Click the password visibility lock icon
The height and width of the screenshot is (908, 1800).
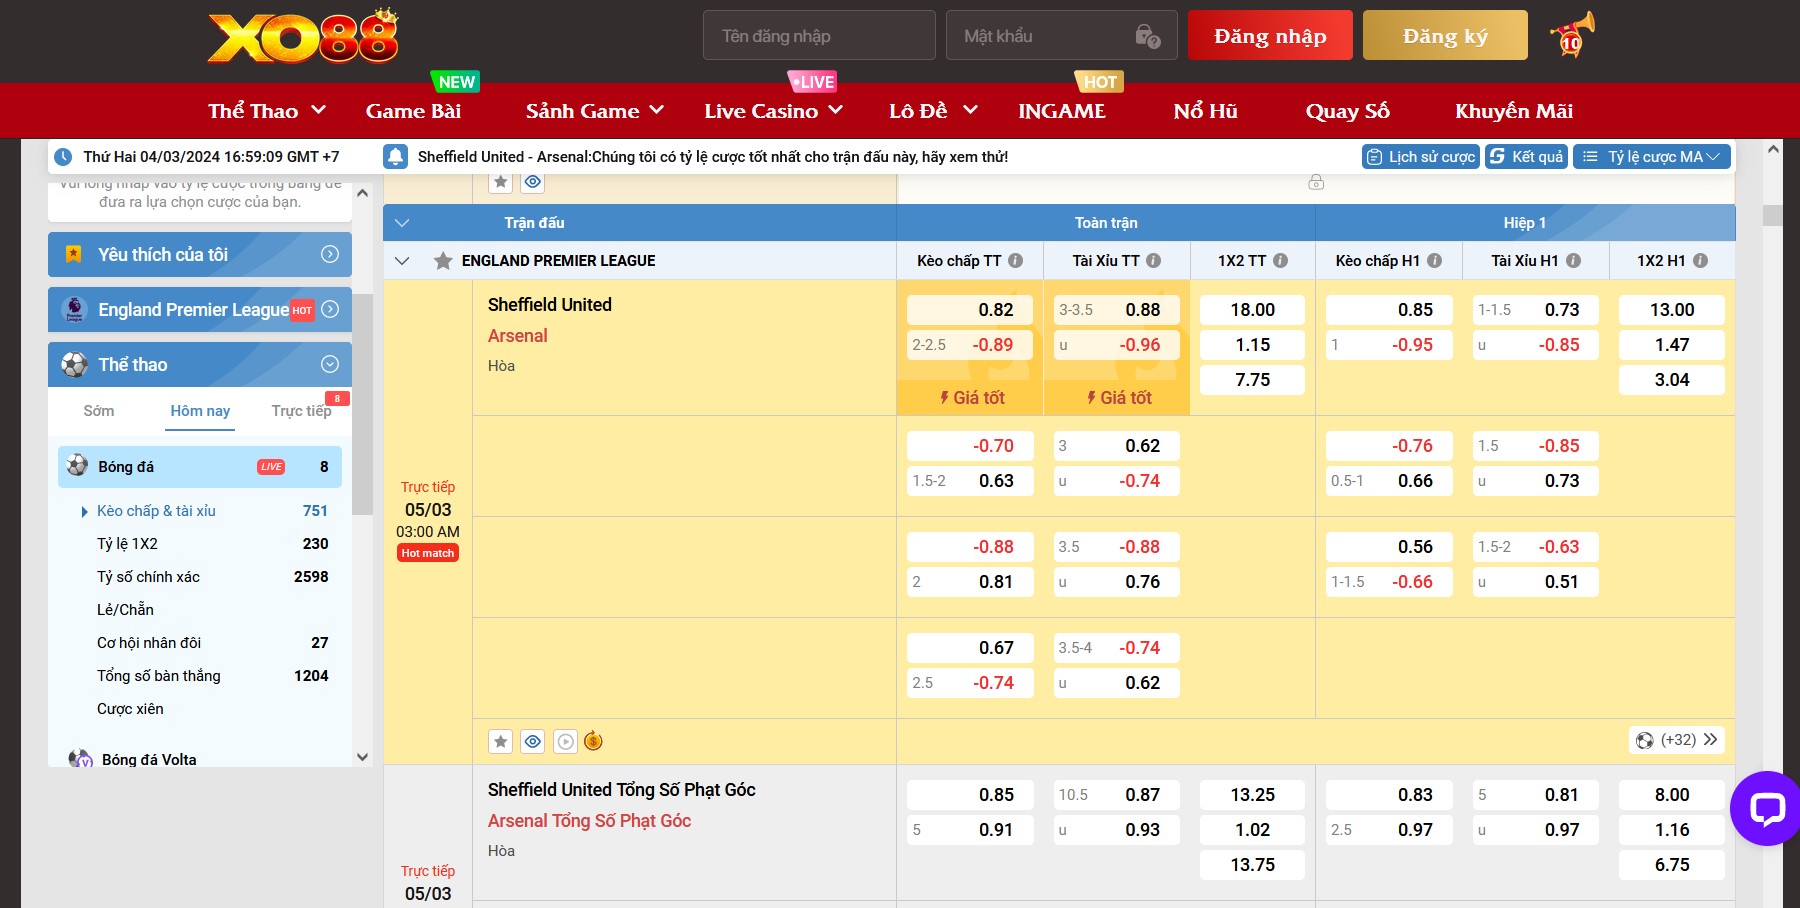click(1147, 36)
